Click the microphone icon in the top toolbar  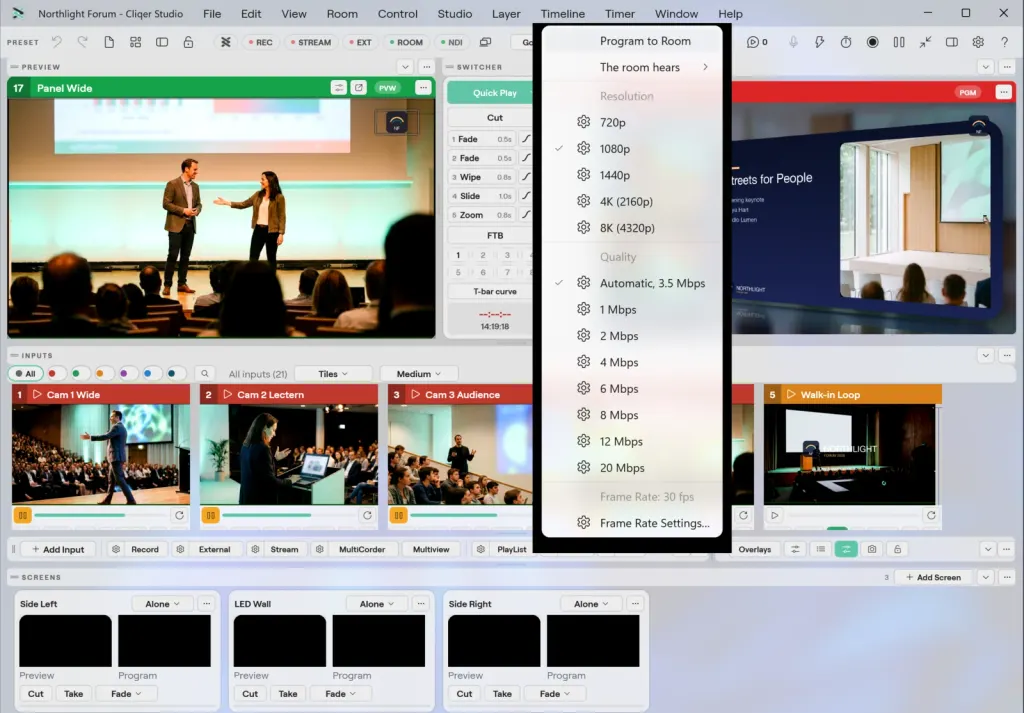(793, 42)
